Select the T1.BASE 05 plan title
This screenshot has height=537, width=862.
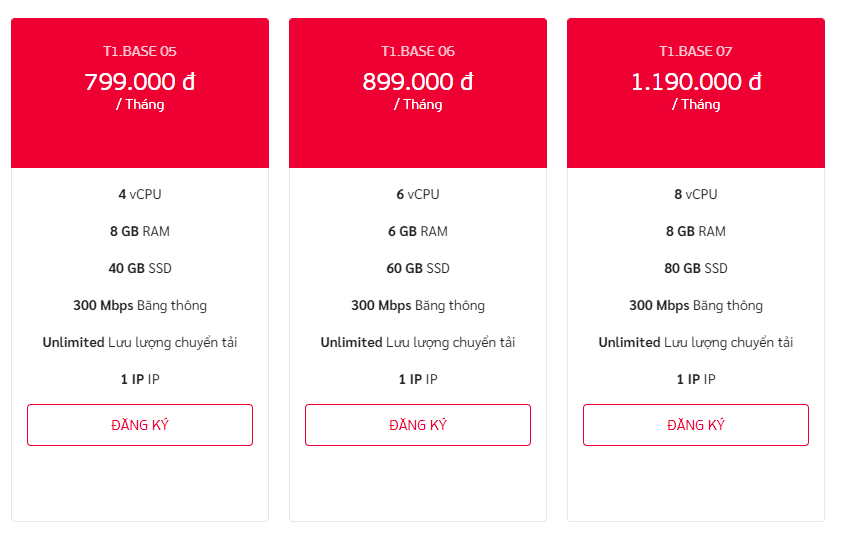tap(140, 51)
